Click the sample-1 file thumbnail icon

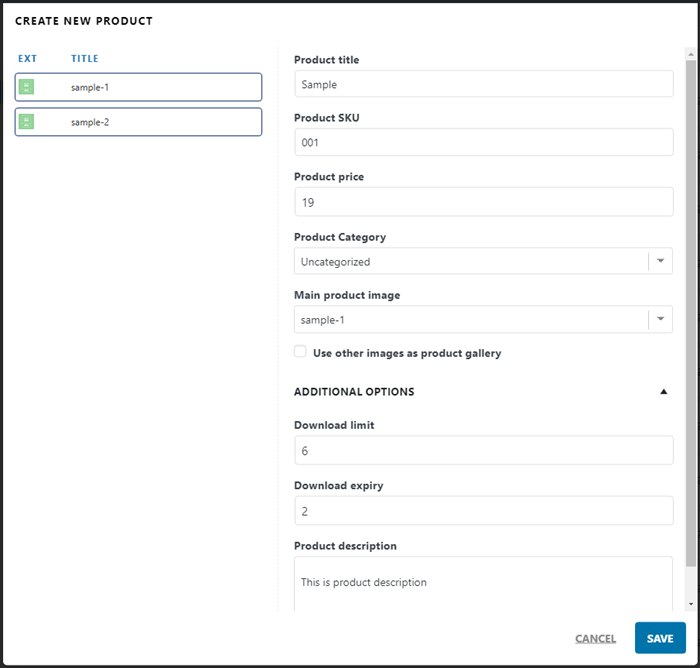tap(27, 87)
